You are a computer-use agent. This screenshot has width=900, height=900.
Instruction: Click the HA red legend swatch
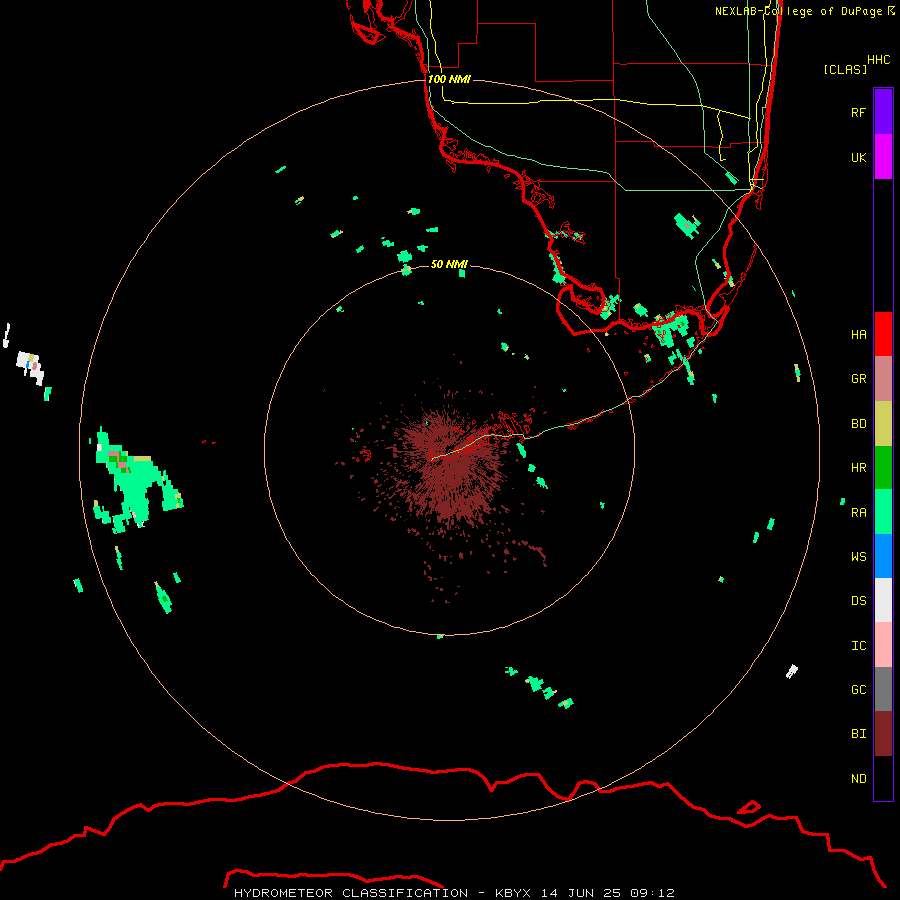coord(883,334)
